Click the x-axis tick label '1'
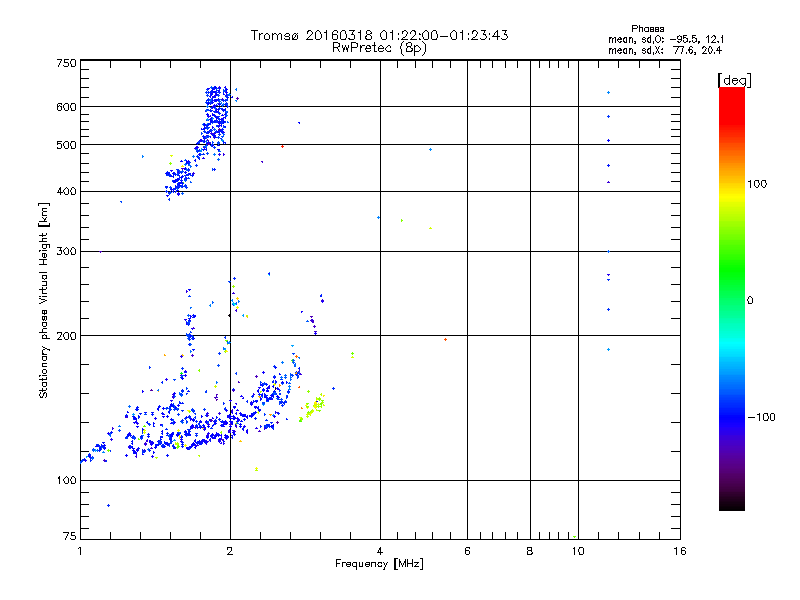The width and height of the screenshot is (800, 600). coord(80,551)
